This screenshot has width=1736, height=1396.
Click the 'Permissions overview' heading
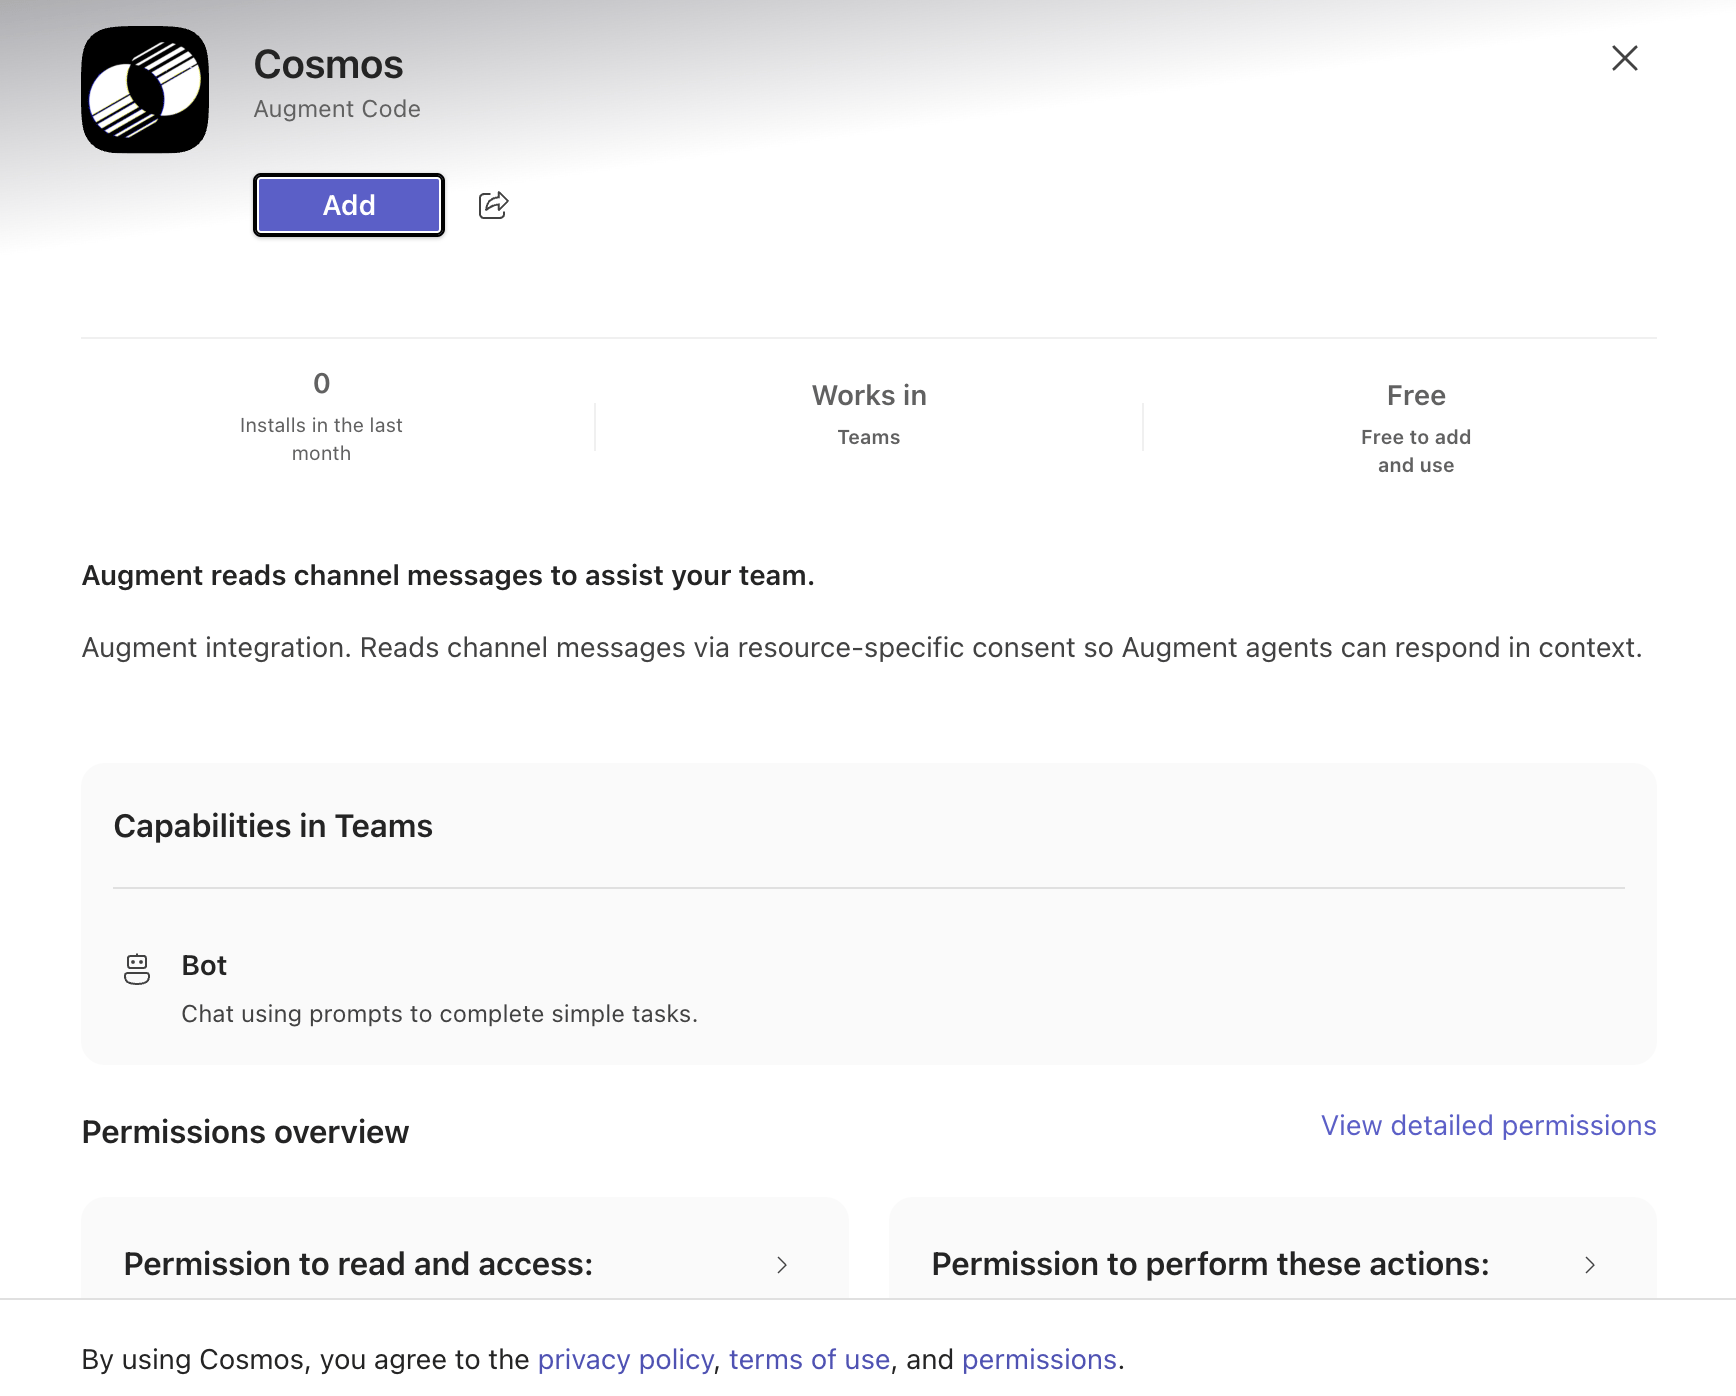(x=245, y=1132)
